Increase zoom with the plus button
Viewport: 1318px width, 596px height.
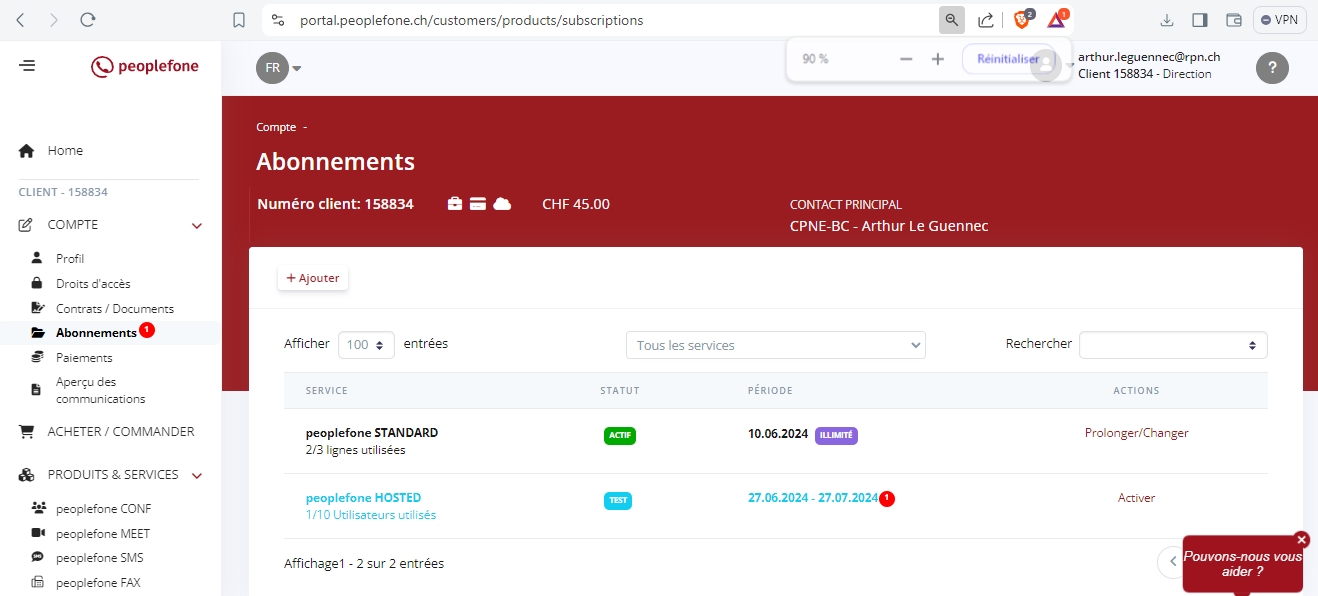point(938,59)
